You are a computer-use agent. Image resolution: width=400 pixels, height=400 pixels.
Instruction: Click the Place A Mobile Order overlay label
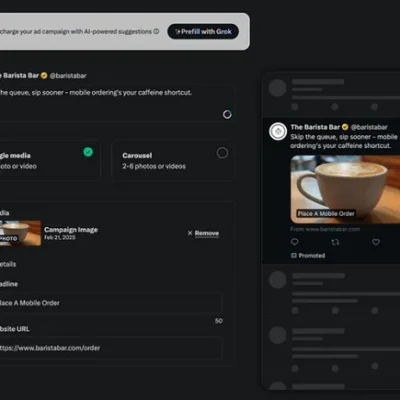(326, 214)
